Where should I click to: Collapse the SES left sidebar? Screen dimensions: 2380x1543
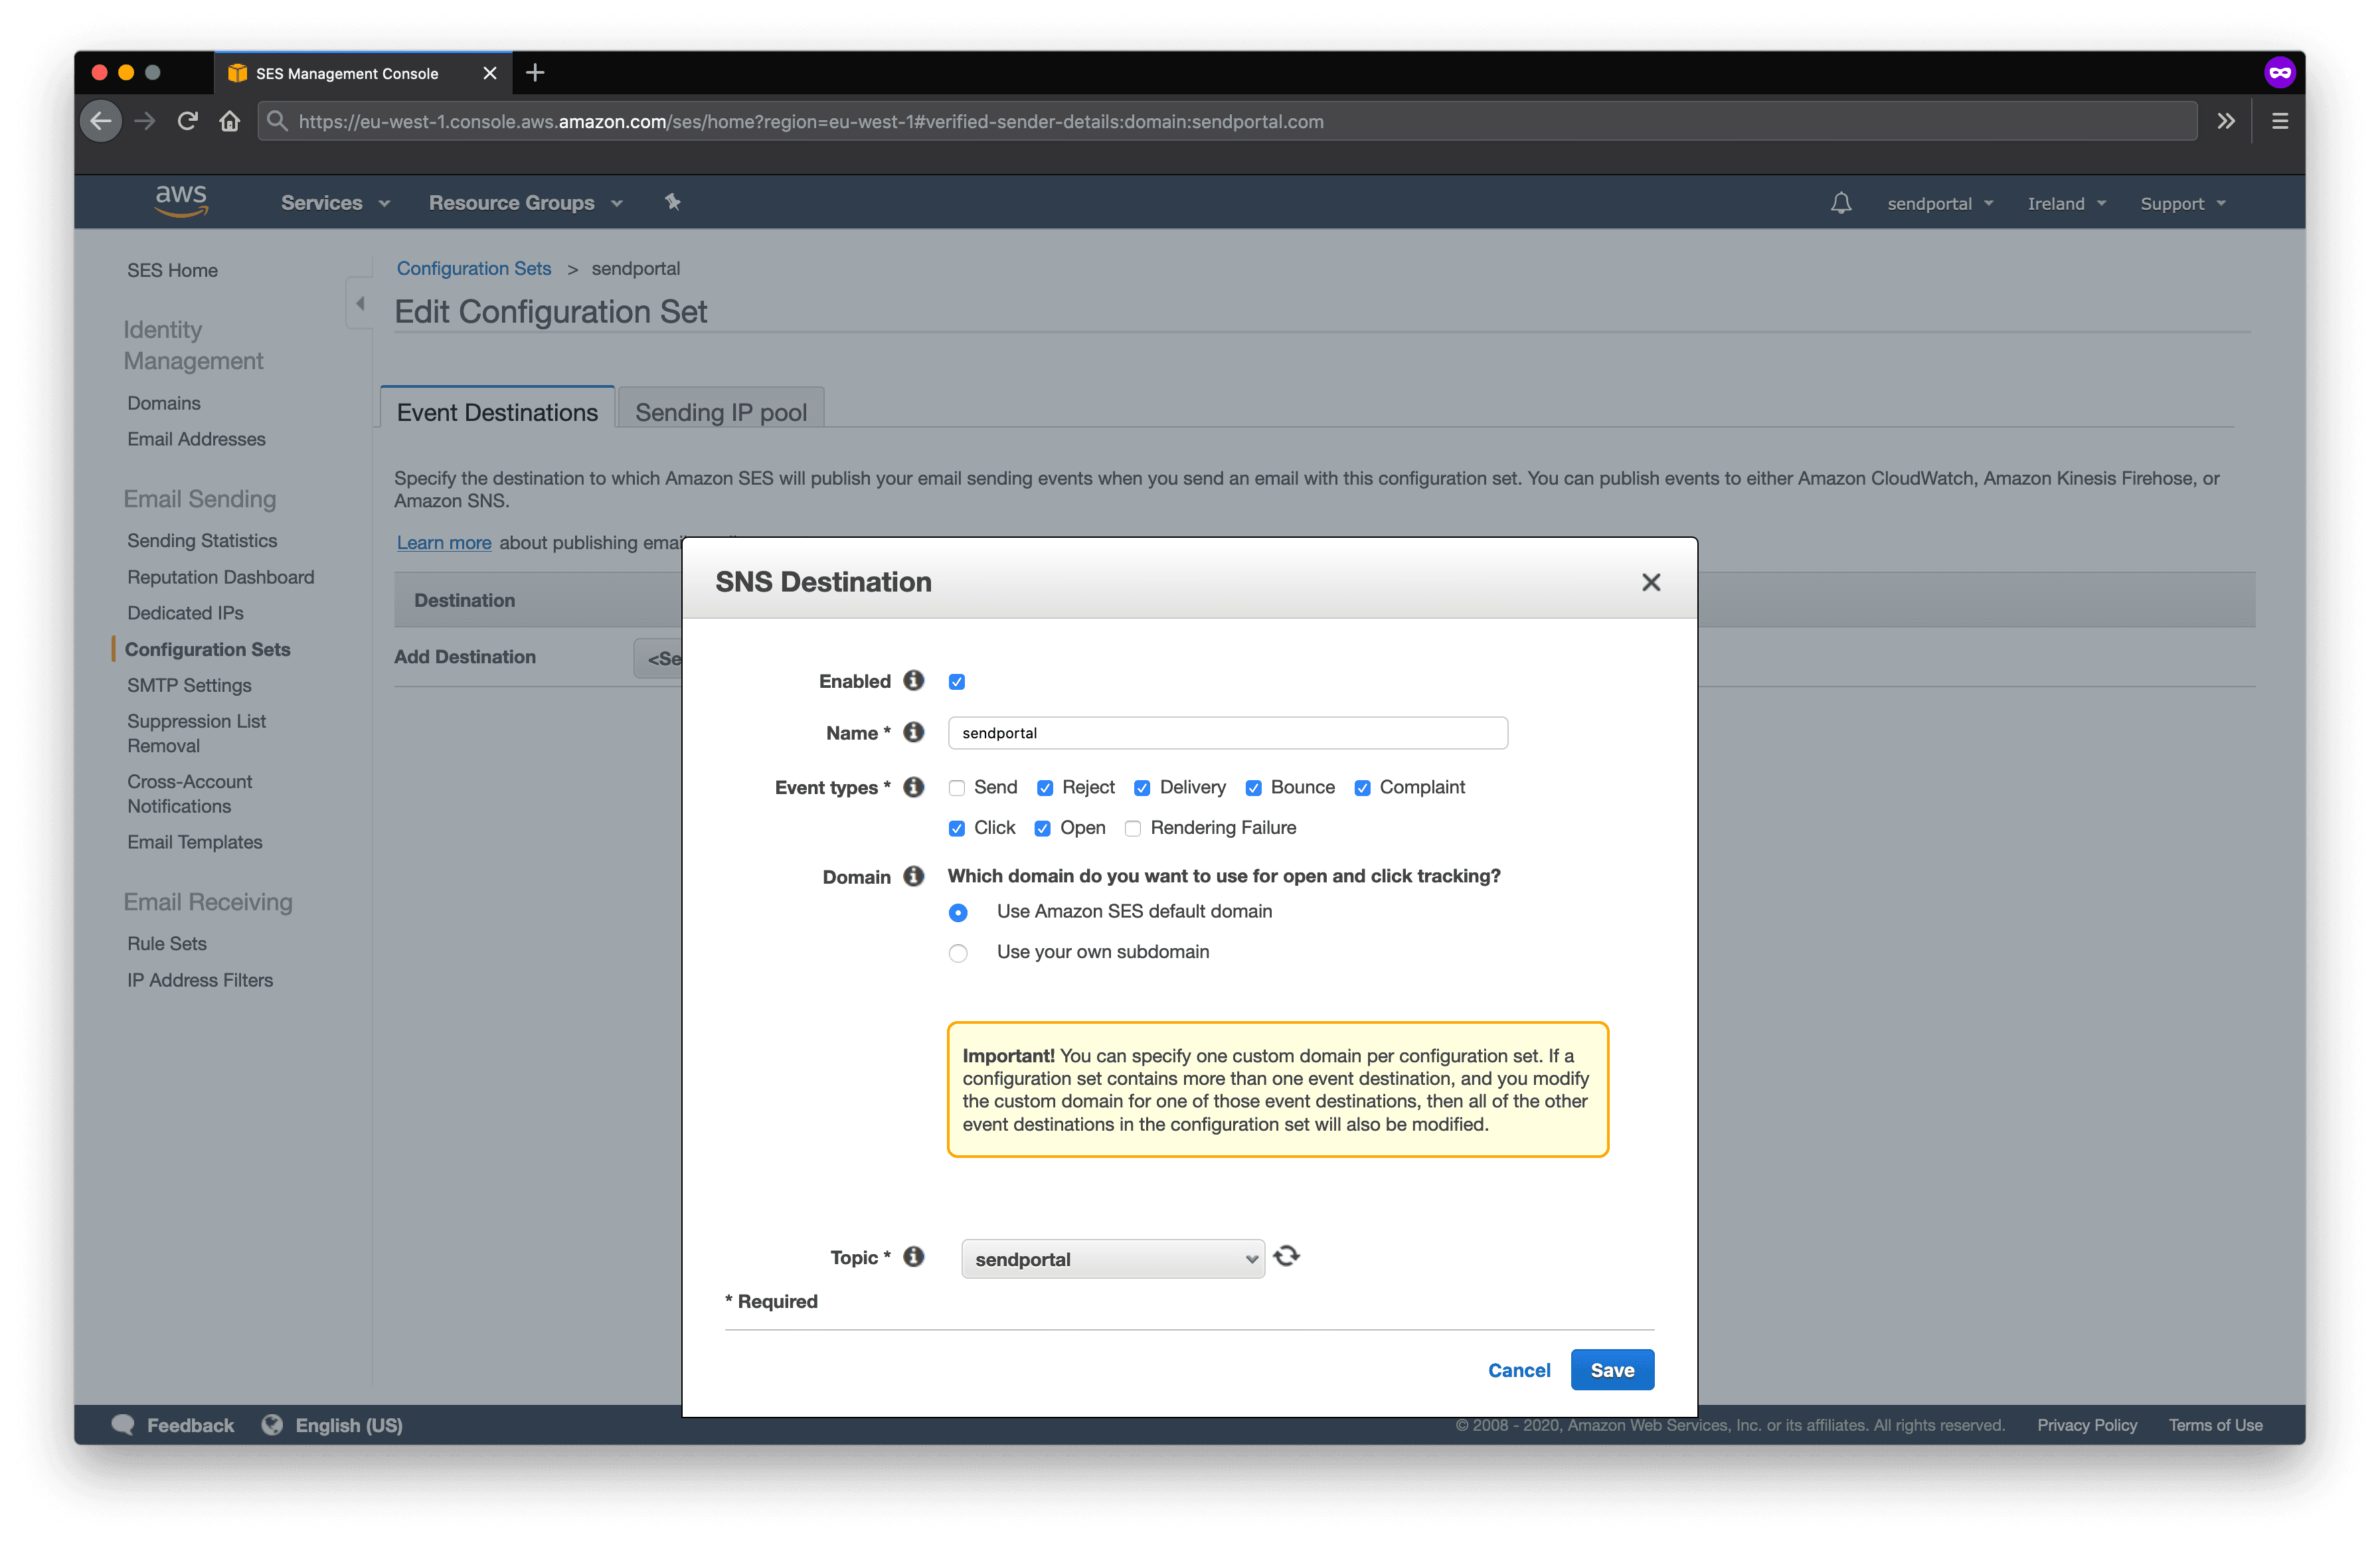point(360,303)
